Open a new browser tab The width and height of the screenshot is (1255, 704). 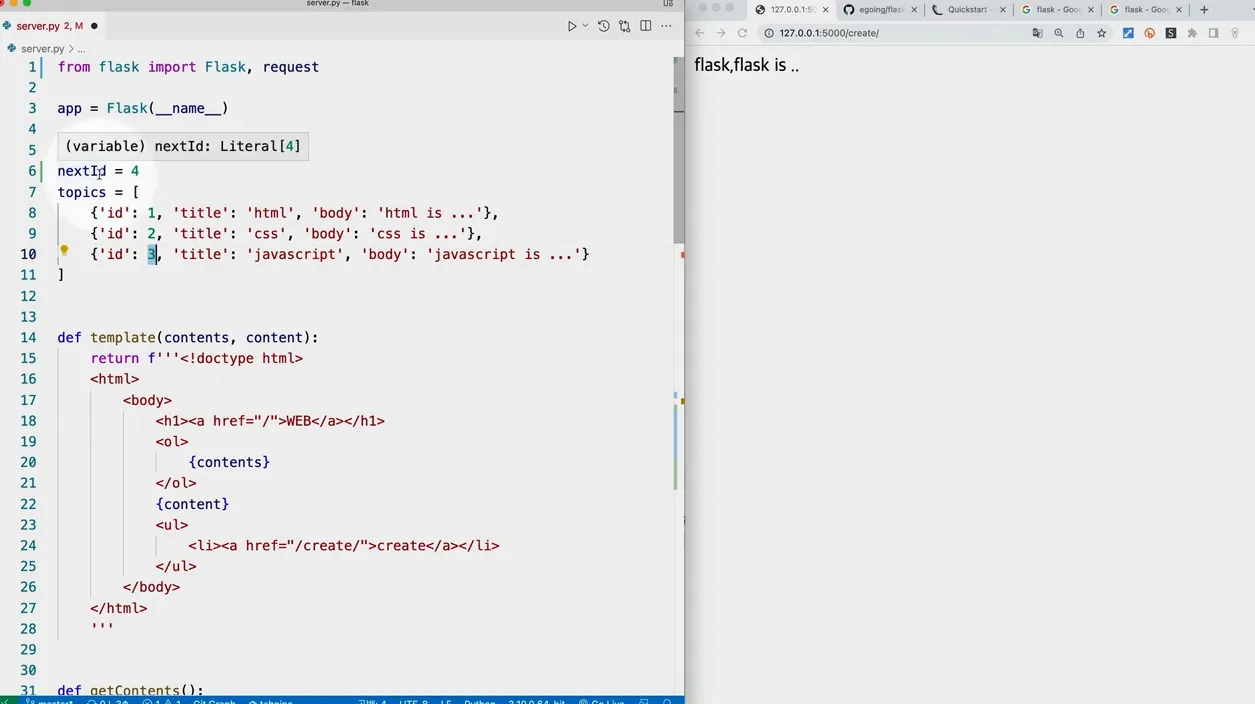1204,10
